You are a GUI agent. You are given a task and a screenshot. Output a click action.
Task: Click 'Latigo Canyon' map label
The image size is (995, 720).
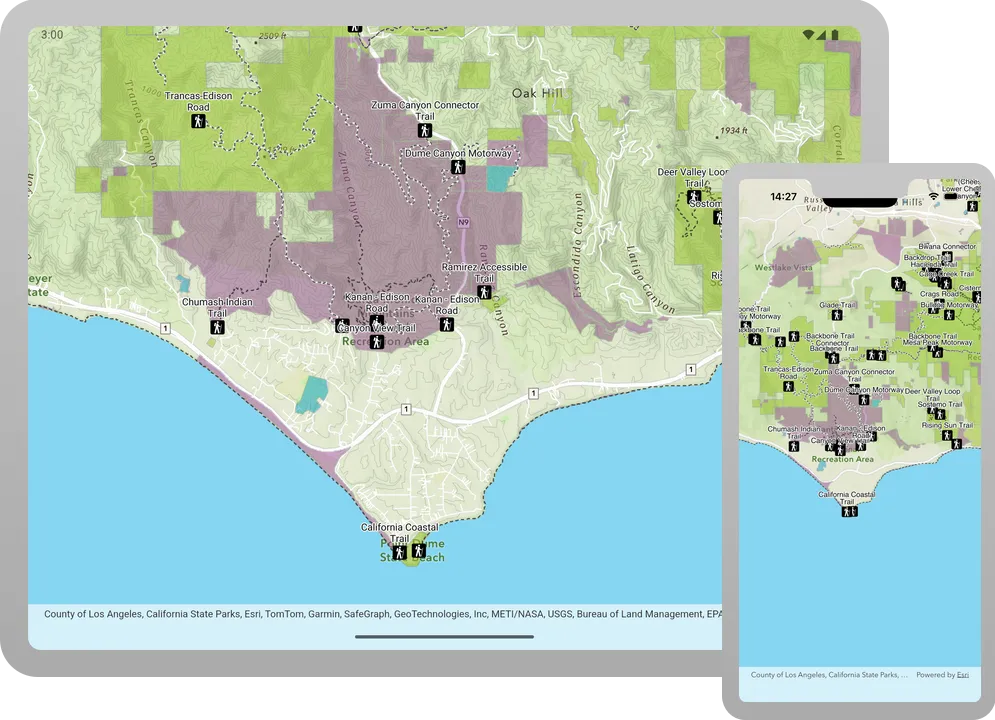(x=650, y=279)
